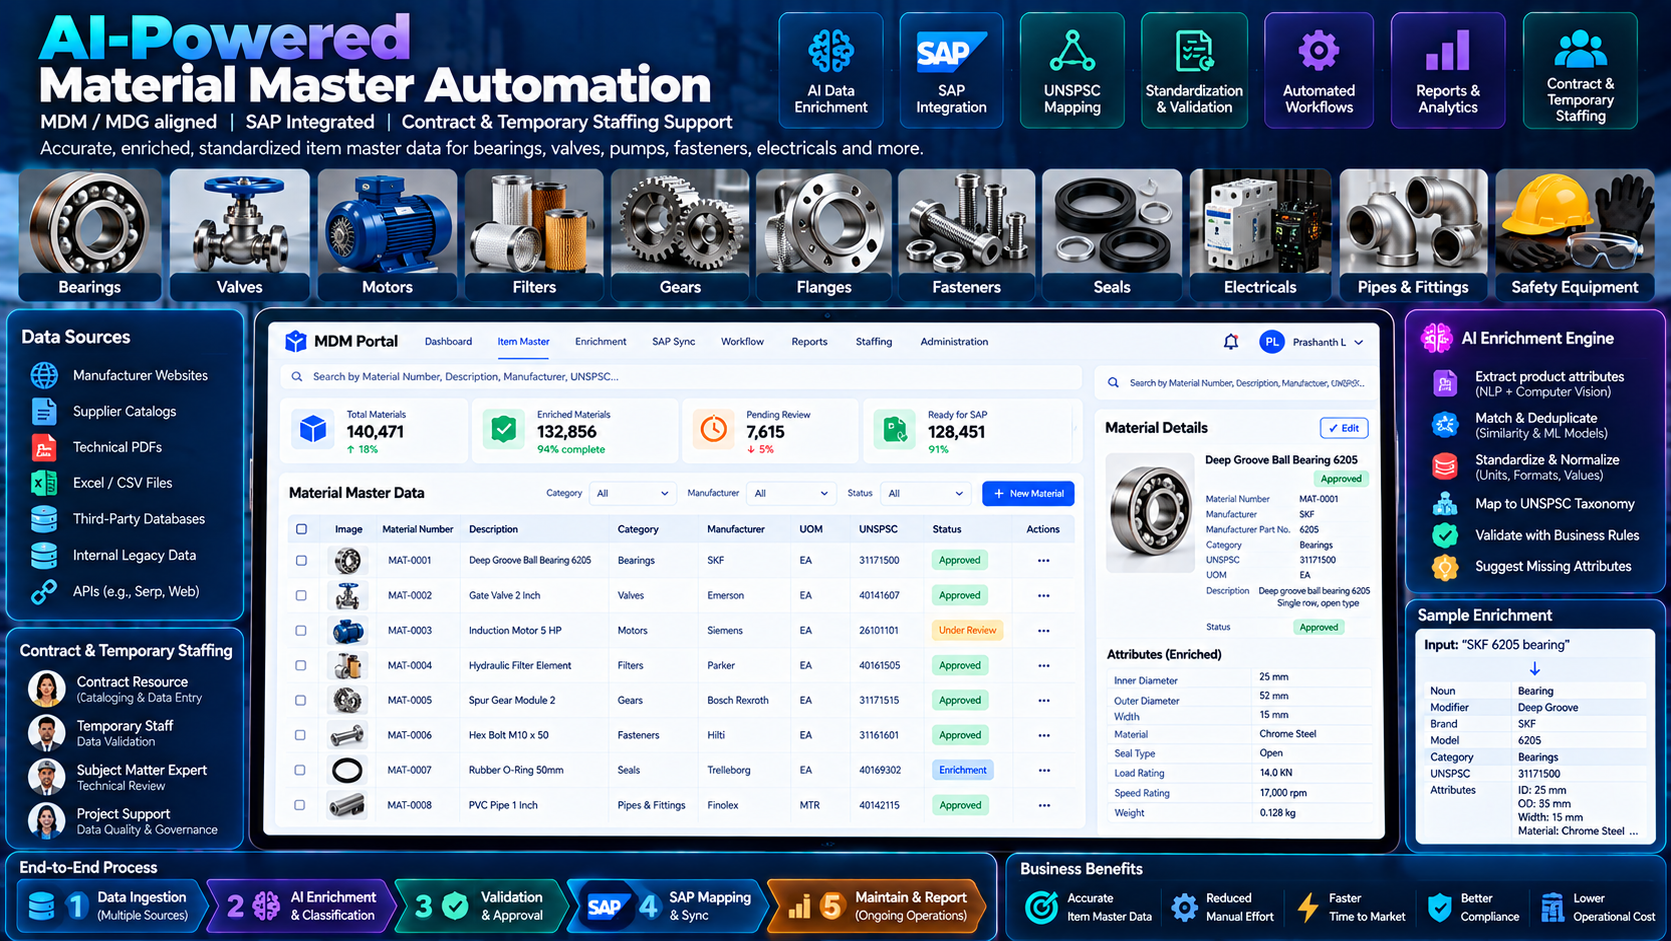Check the MAT-0008 PVC Pipe checkbox
This screenshot has width=1671, height=941.
click(x=300, y=805)
